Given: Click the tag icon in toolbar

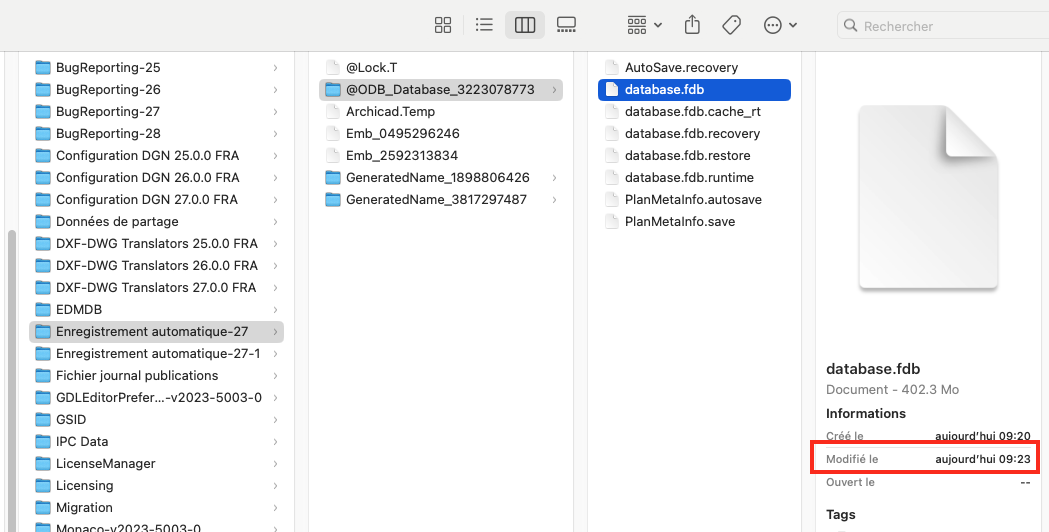Looking at the screenshot, I should 731,25.
